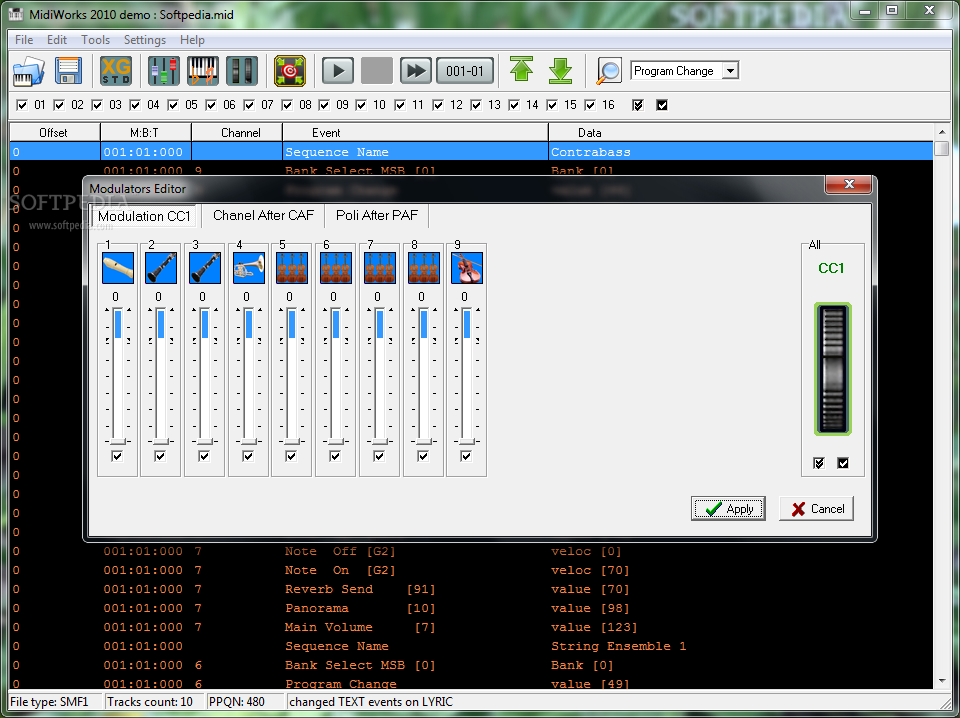The height and width of the screenshot is (718, 960).
Task: Click the green down arrow icon
Action: [x=560, y=71]
